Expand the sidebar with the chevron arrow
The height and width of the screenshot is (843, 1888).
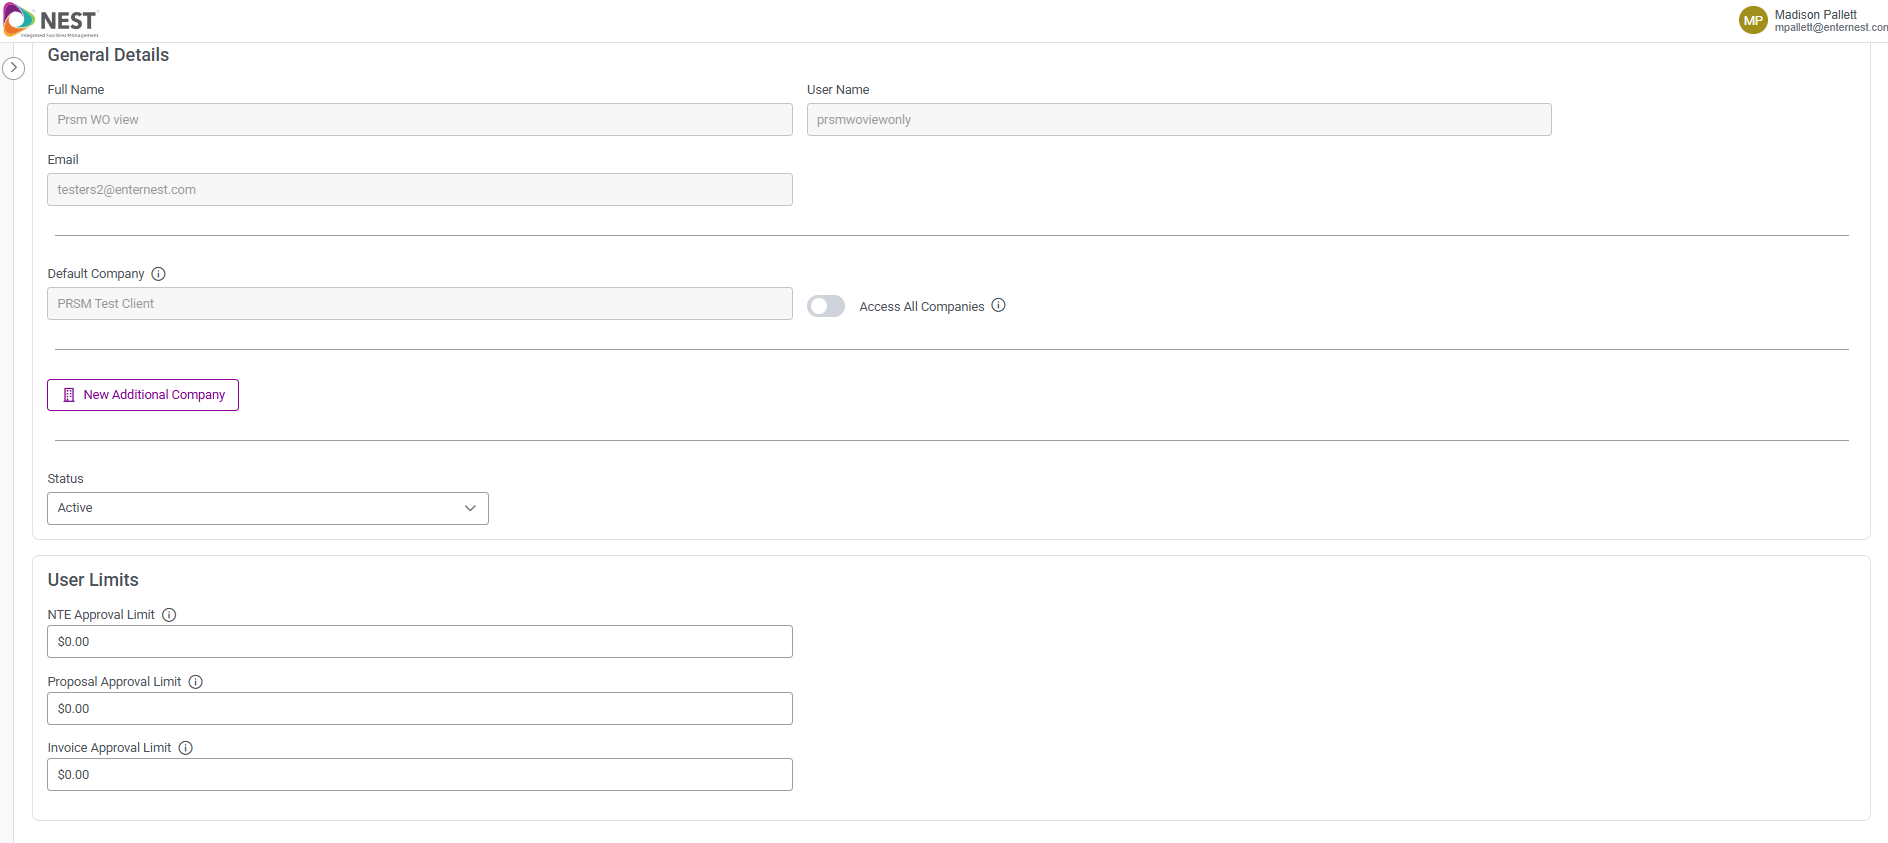point(14,68)
